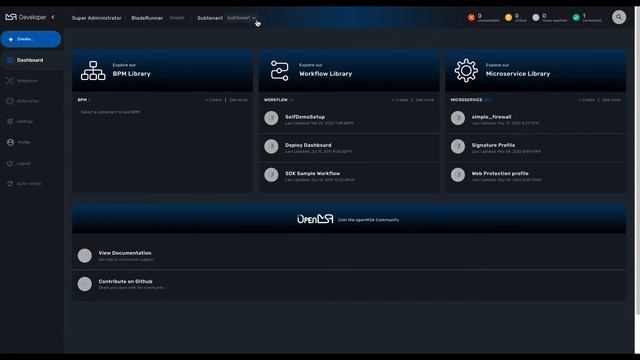Click the Auto-refresh circular arrow icon
The image size is (640, 360).
click(10, 184)
